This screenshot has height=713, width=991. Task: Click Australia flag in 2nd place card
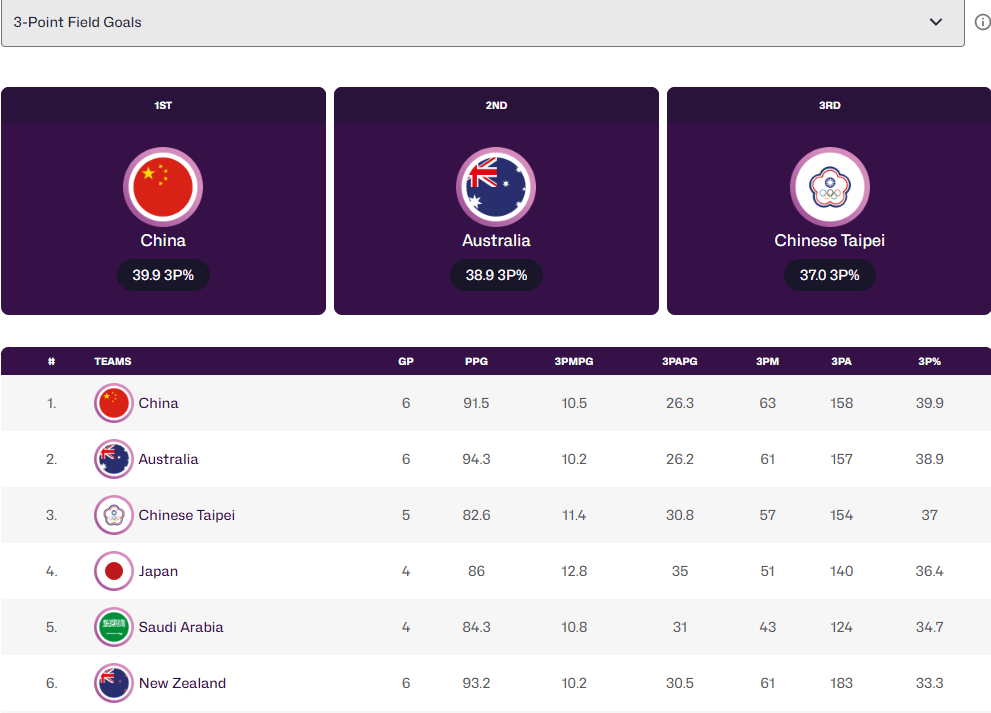click(x=496, y=187)
